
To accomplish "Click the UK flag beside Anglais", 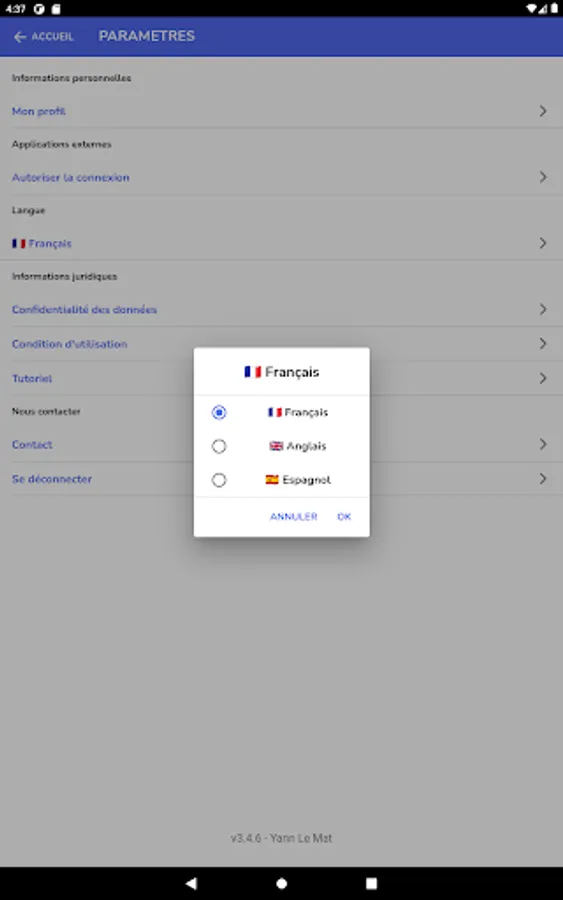I will pyautogui.click(x=276, y=446).
